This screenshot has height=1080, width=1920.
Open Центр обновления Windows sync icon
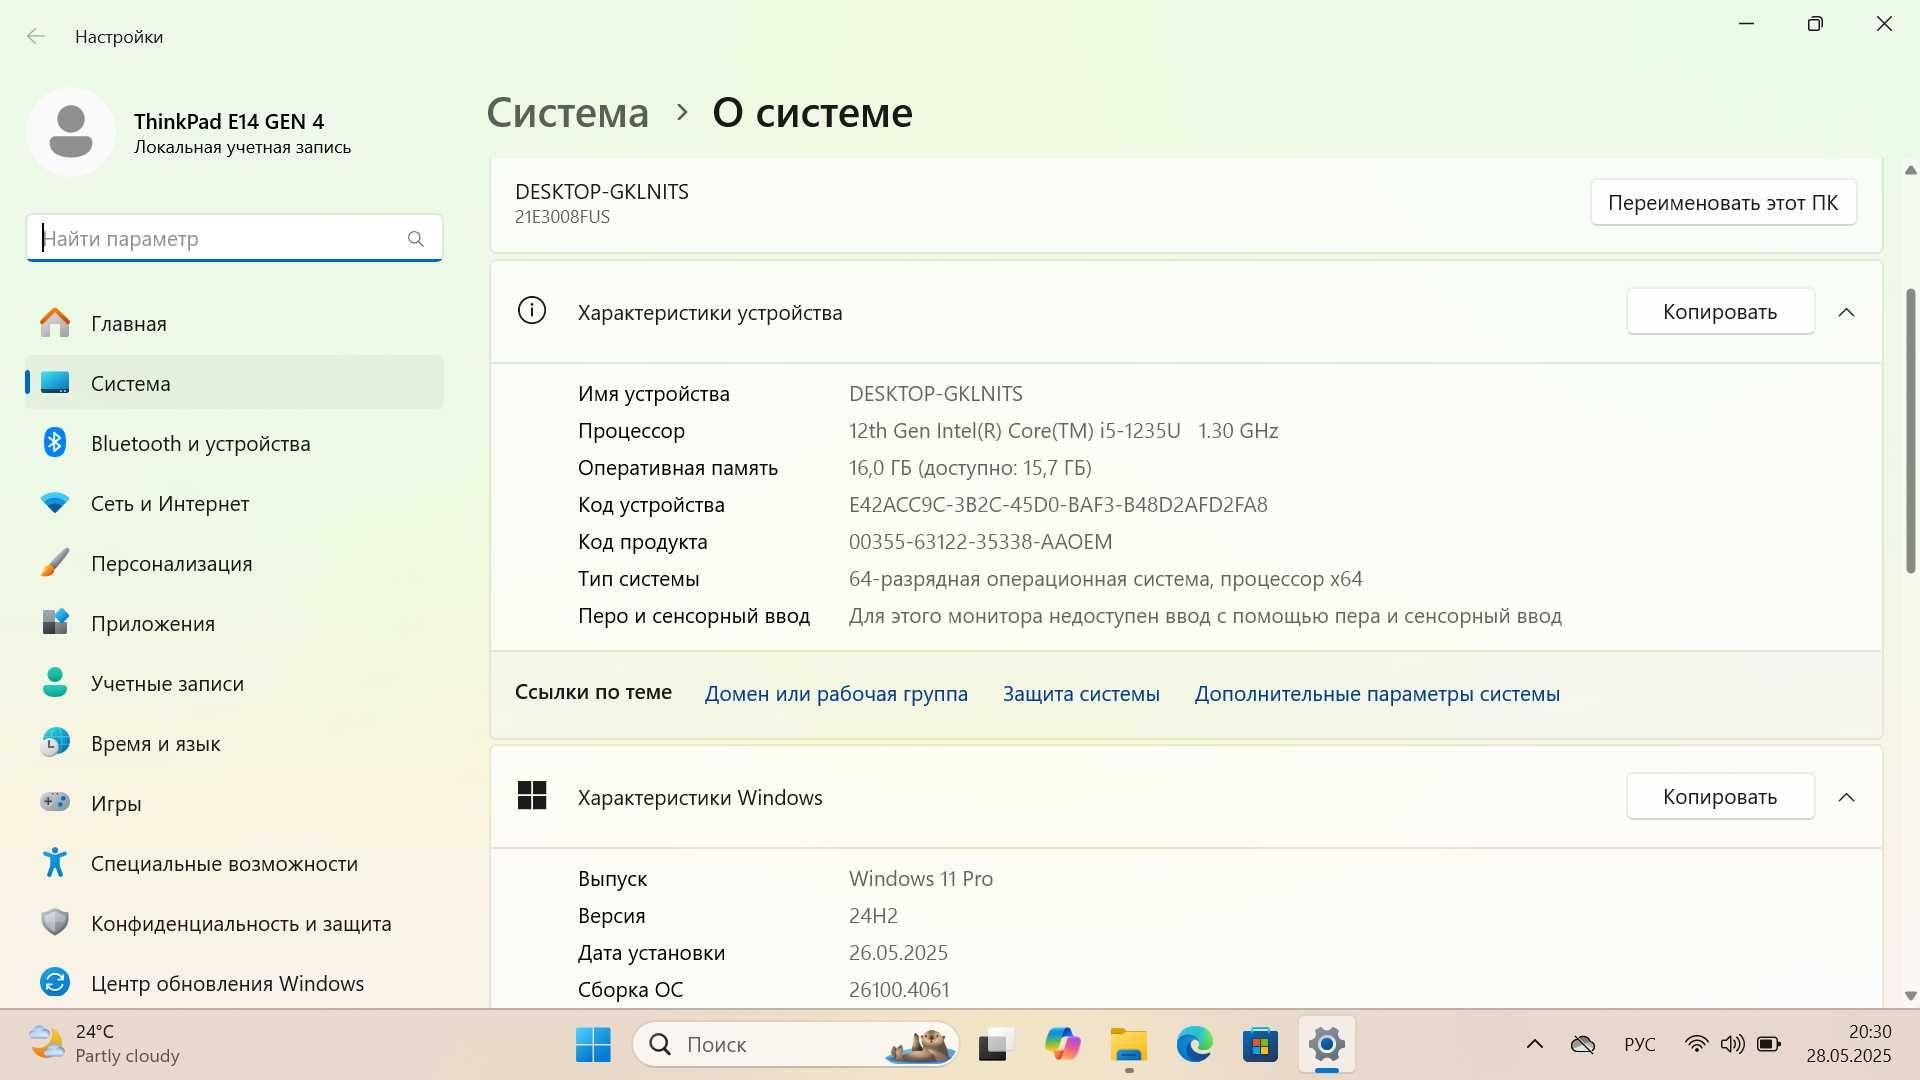click(55, 982)
